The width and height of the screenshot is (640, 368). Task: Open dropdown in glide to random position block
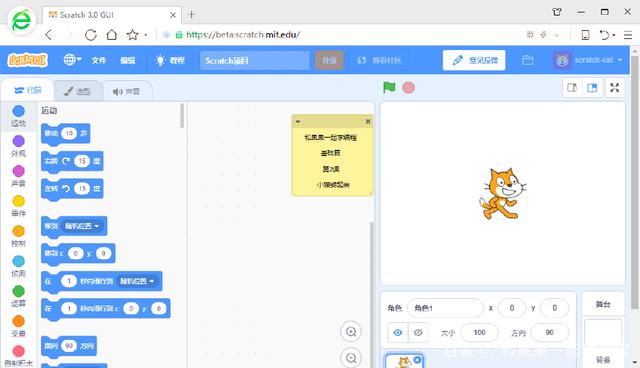pos(137,281)
